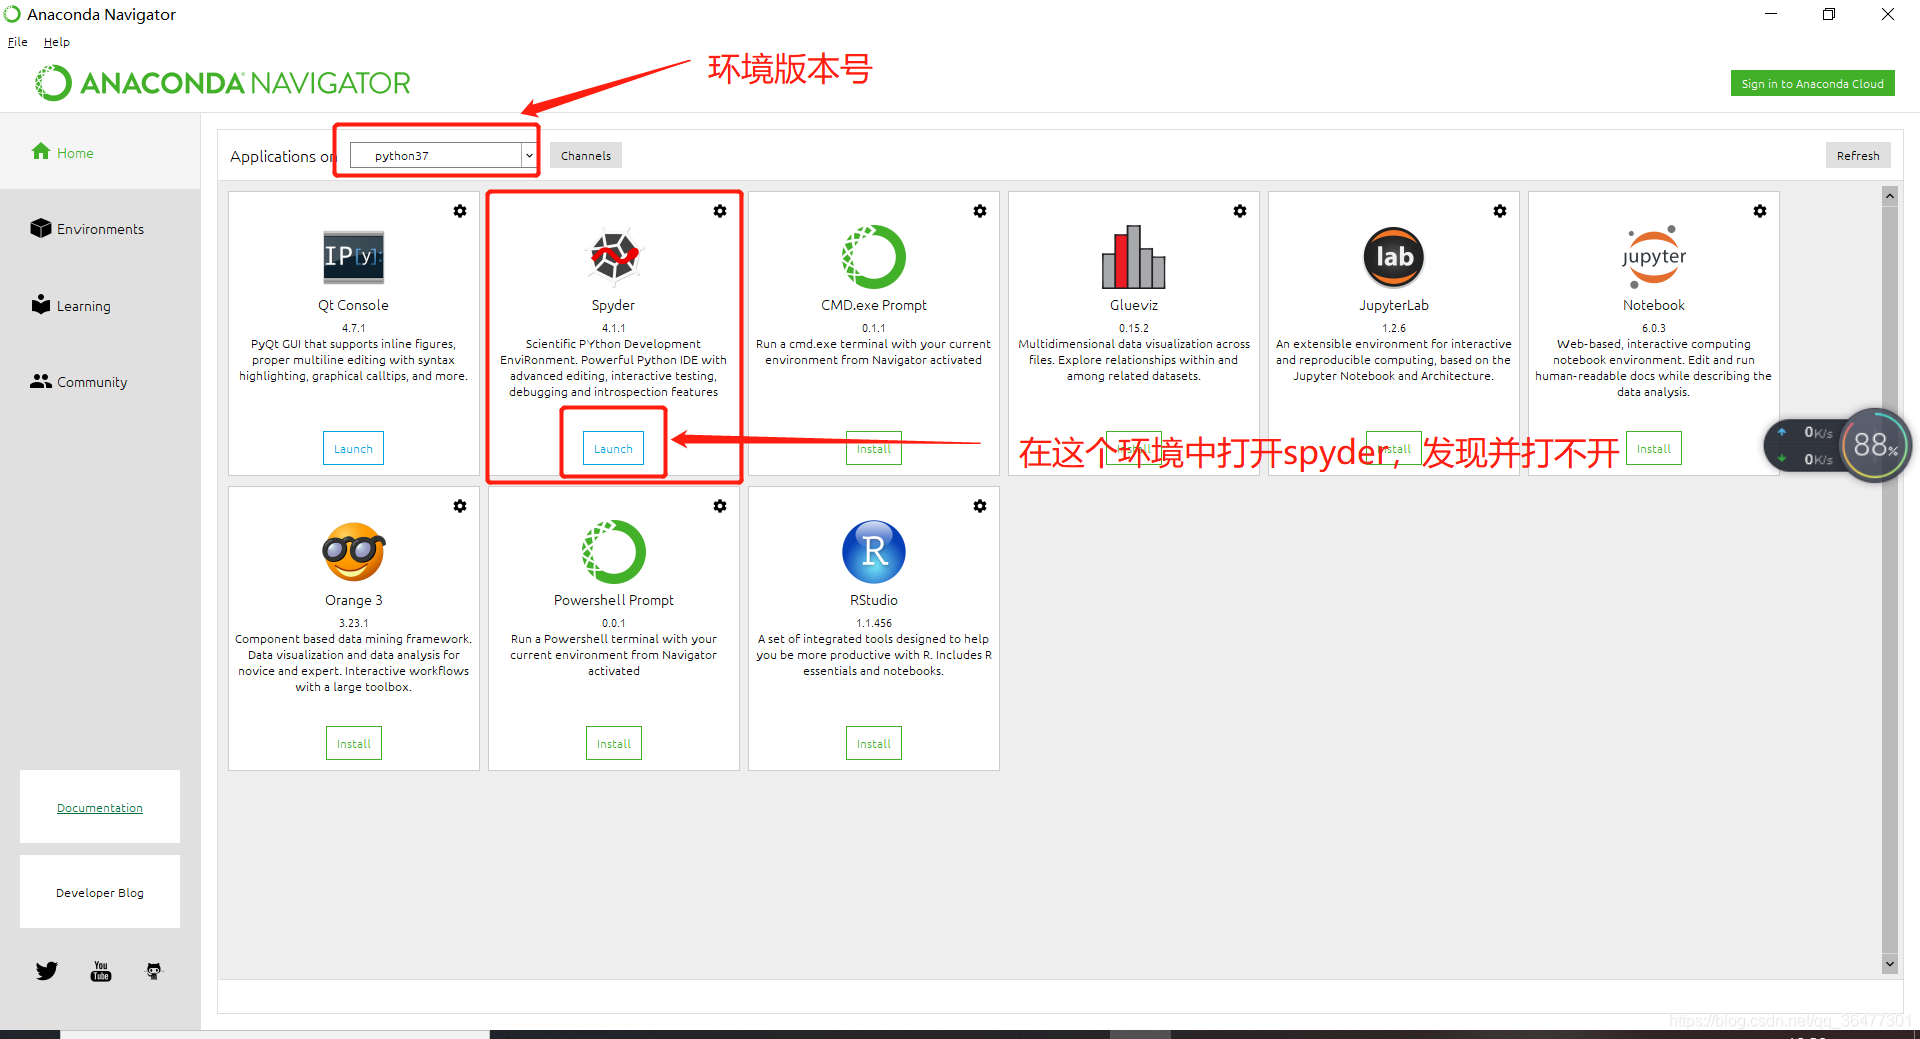Open the JupyterLab settings gear
The height and width of the screenshot is (1039, 1920).
(x=1500, y=211)
